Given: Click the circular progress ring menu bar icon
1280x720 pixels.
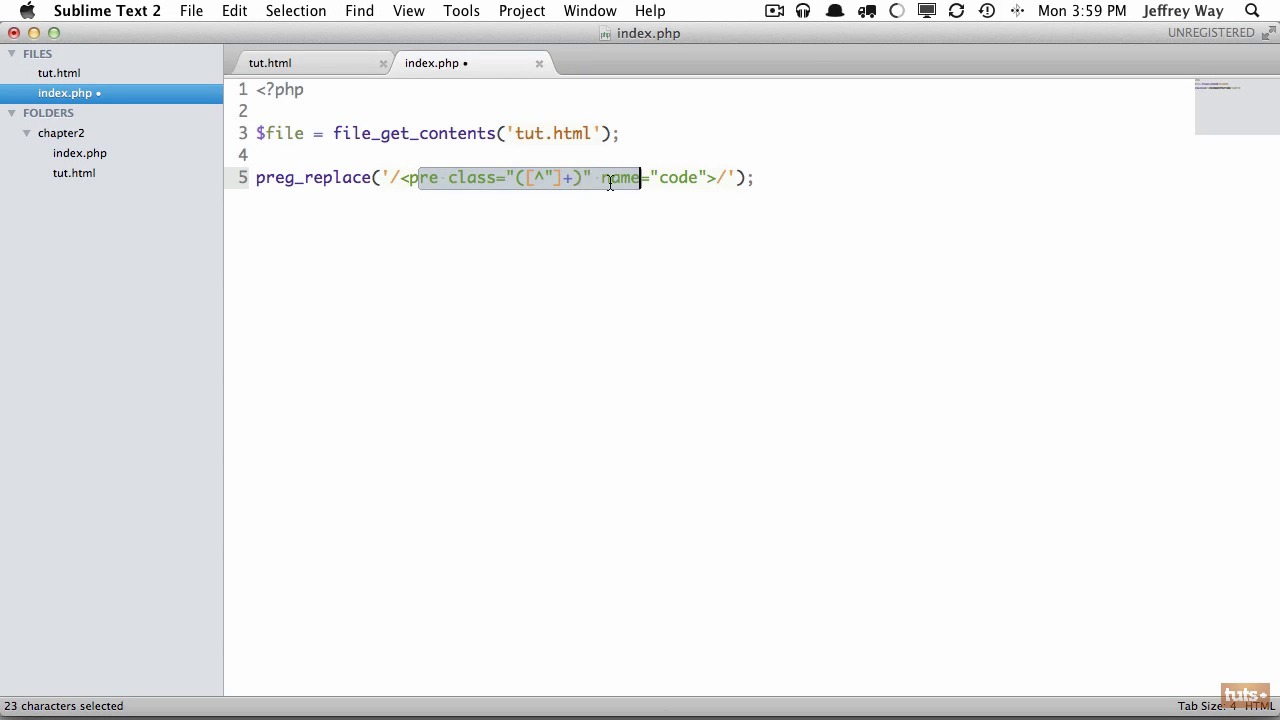Looking at the screenshot, I should coord(897,11).
